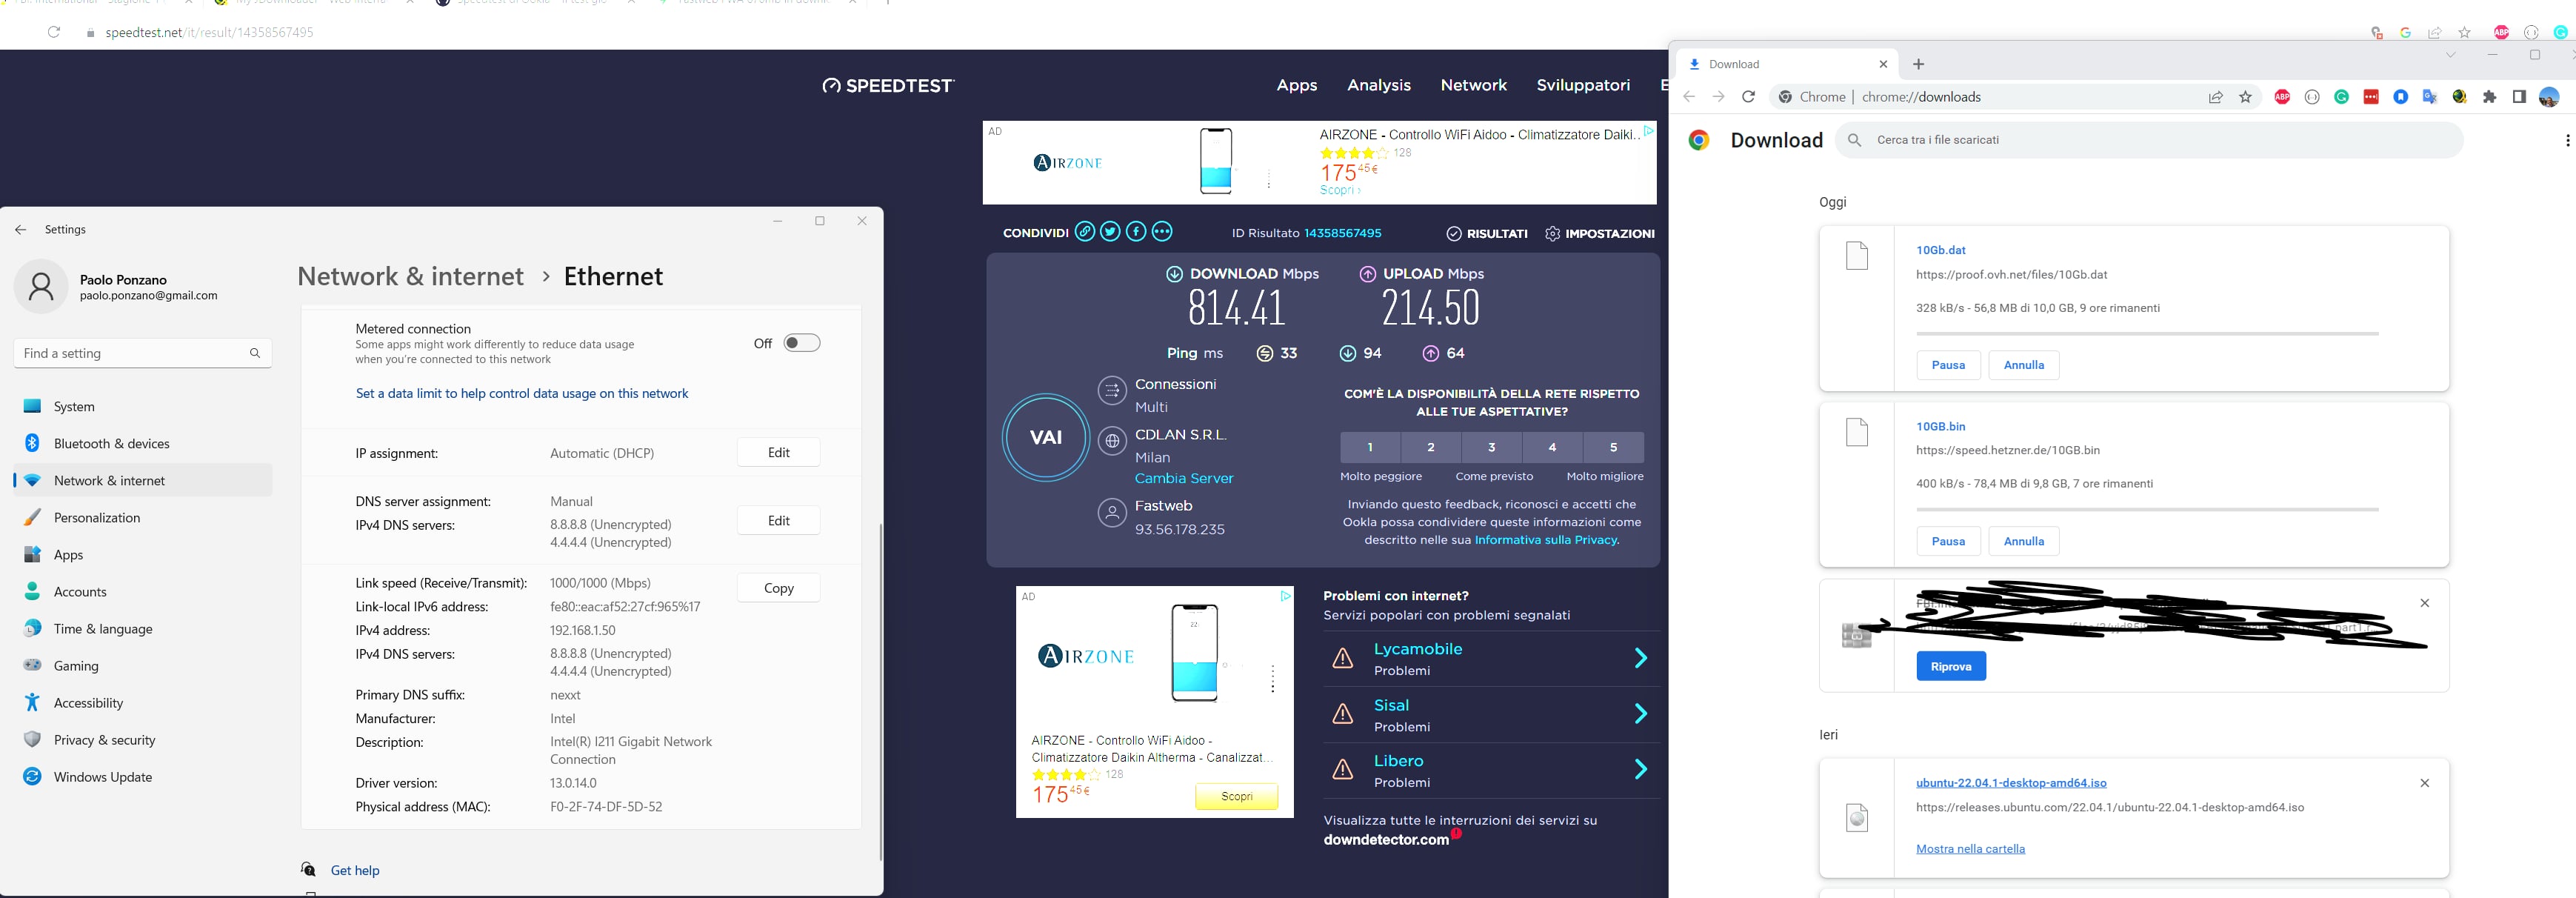The image size is (2576, 898).
Task: Go back in Settings window
Action: coord(21,229)
